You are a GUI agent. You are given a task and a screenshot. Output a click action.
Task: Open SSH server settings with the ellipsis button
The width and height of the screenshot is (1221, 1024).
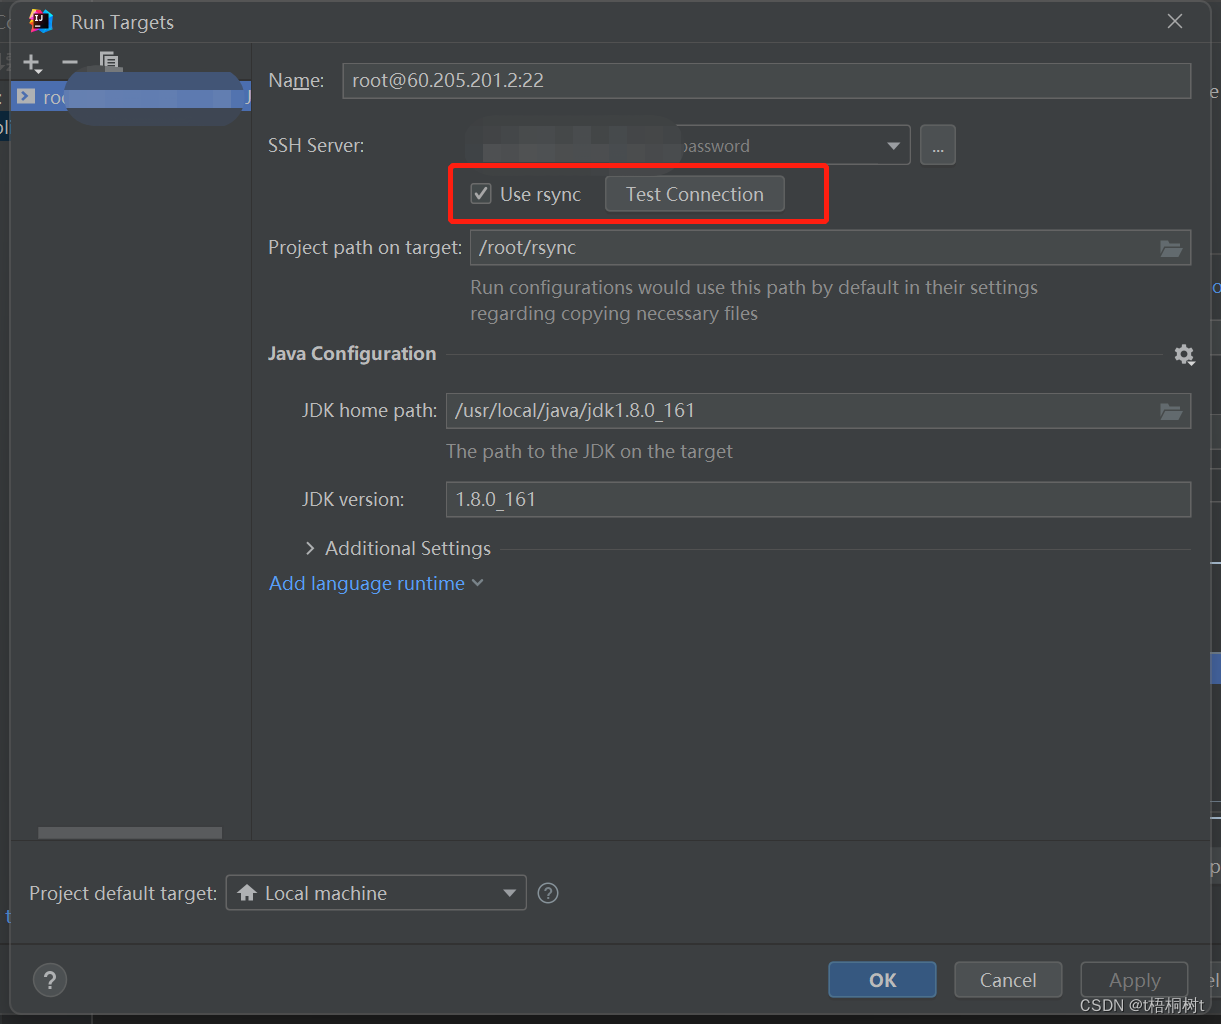937,144
